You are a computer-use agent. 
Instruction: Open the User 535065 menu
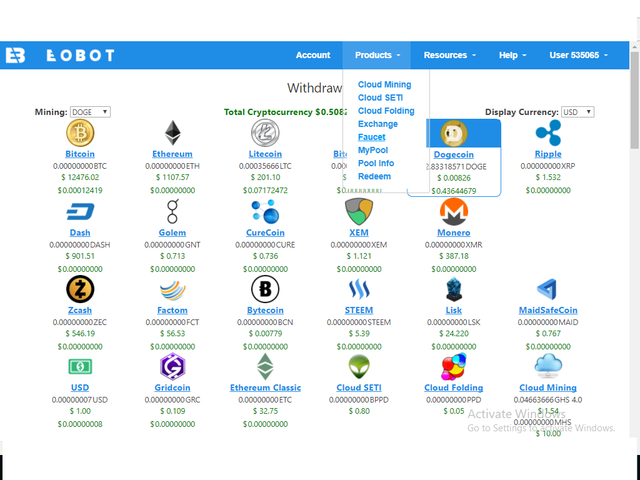578,55
